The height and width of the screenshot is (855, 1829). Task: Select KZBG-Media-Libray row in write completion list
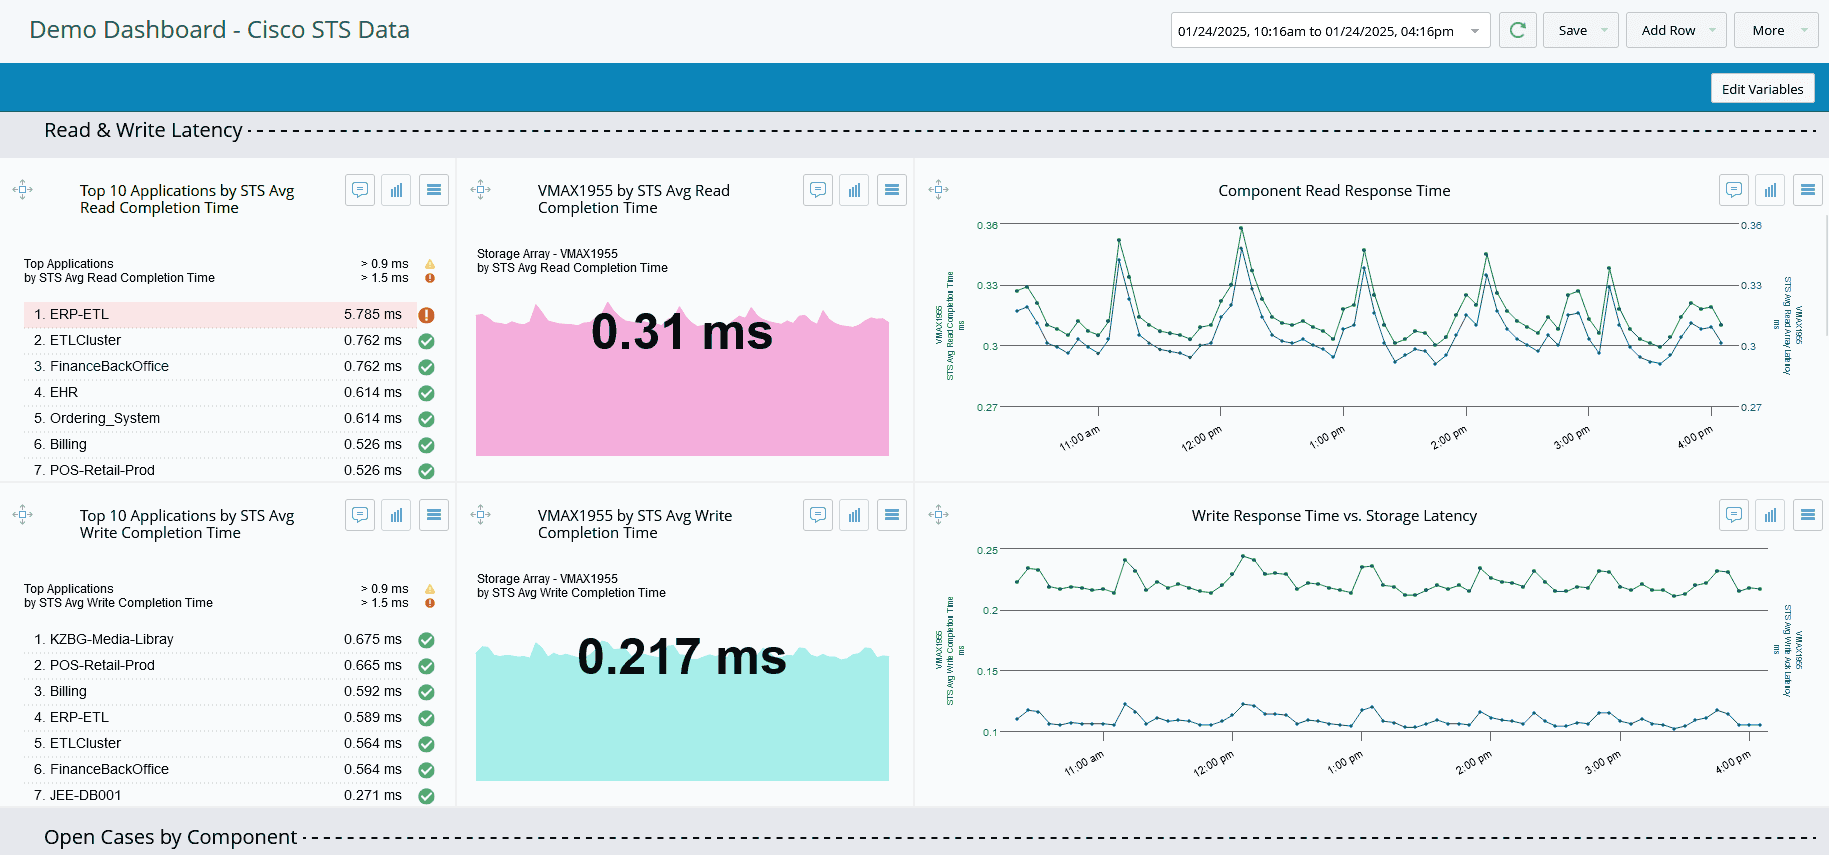[x=220, y=639]
